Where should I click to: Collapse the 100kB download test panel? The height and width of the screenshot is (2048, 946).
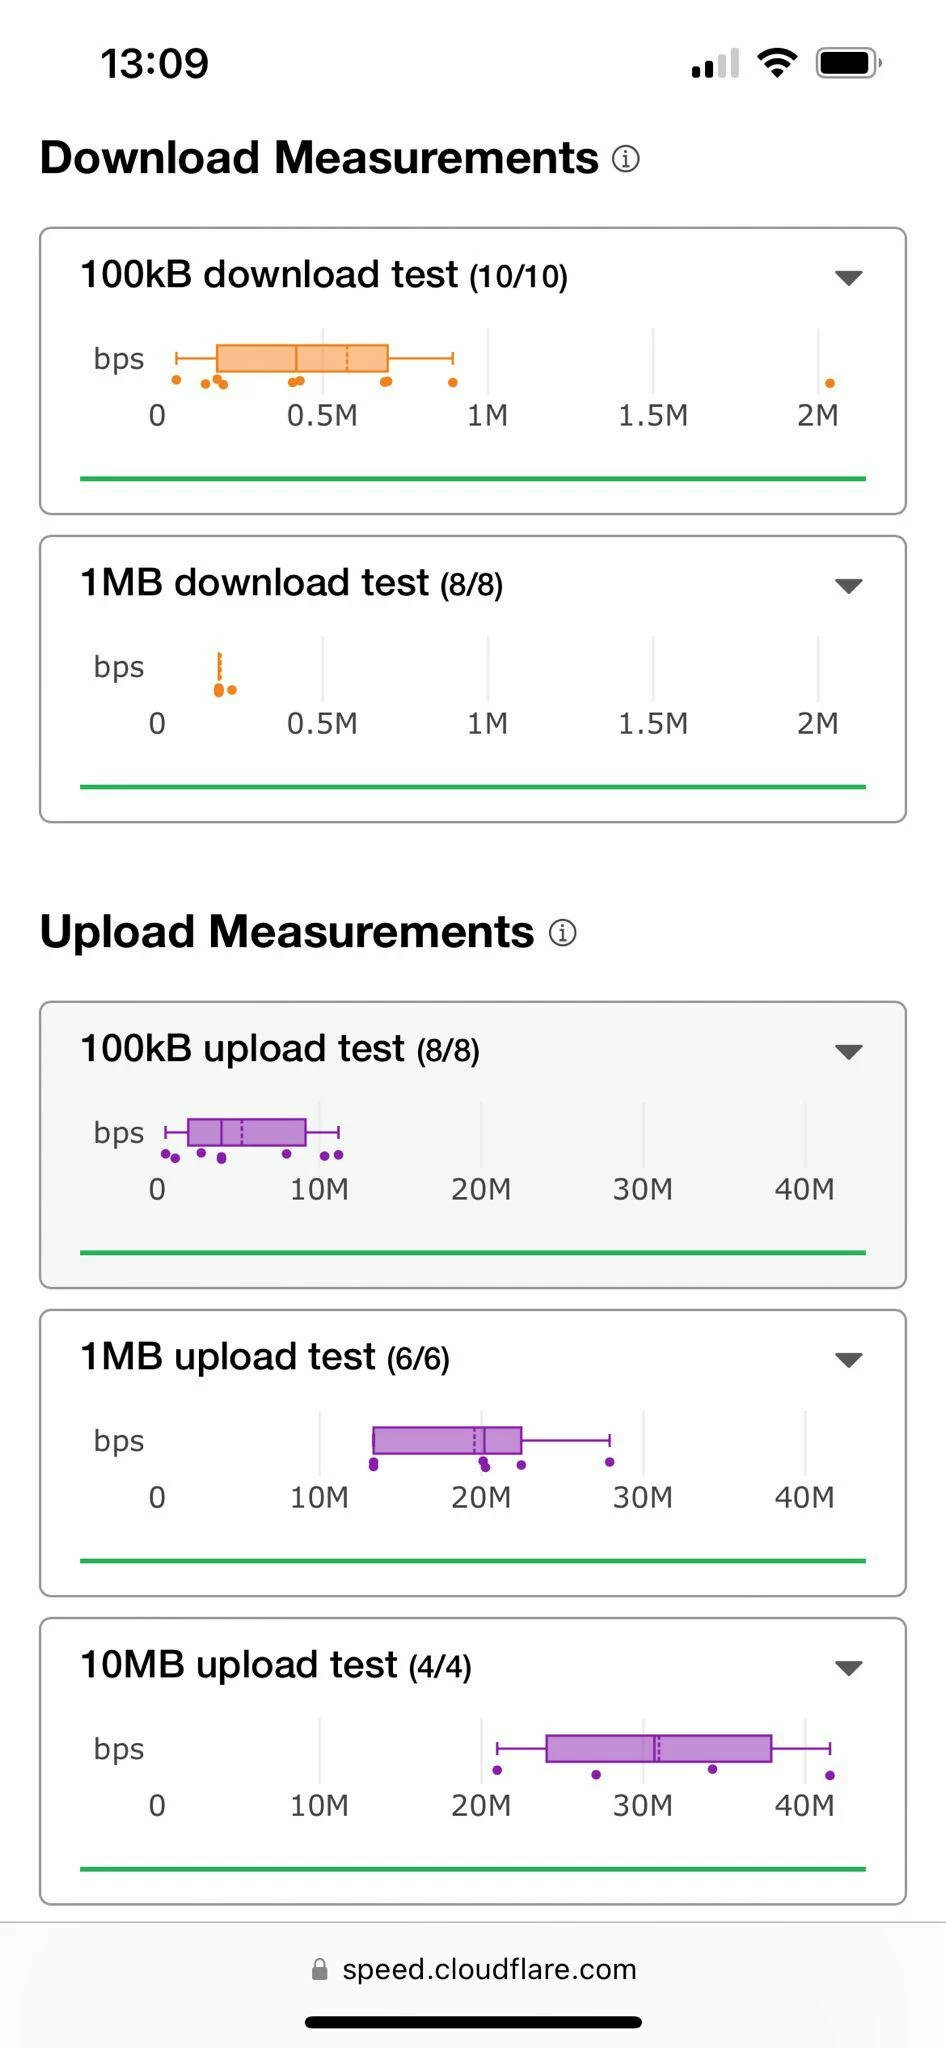coord(848,278)
